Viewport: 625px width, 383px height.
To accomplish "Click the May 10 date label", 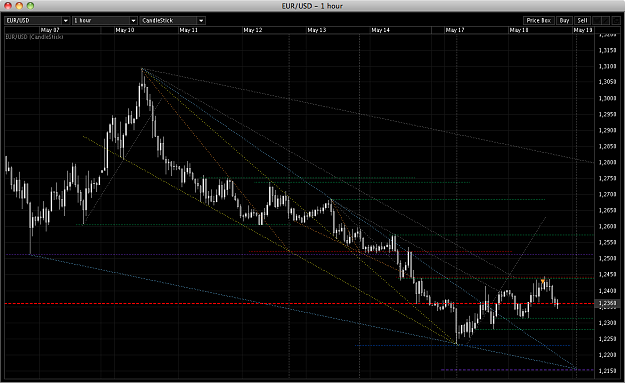I will pos(125,30).
